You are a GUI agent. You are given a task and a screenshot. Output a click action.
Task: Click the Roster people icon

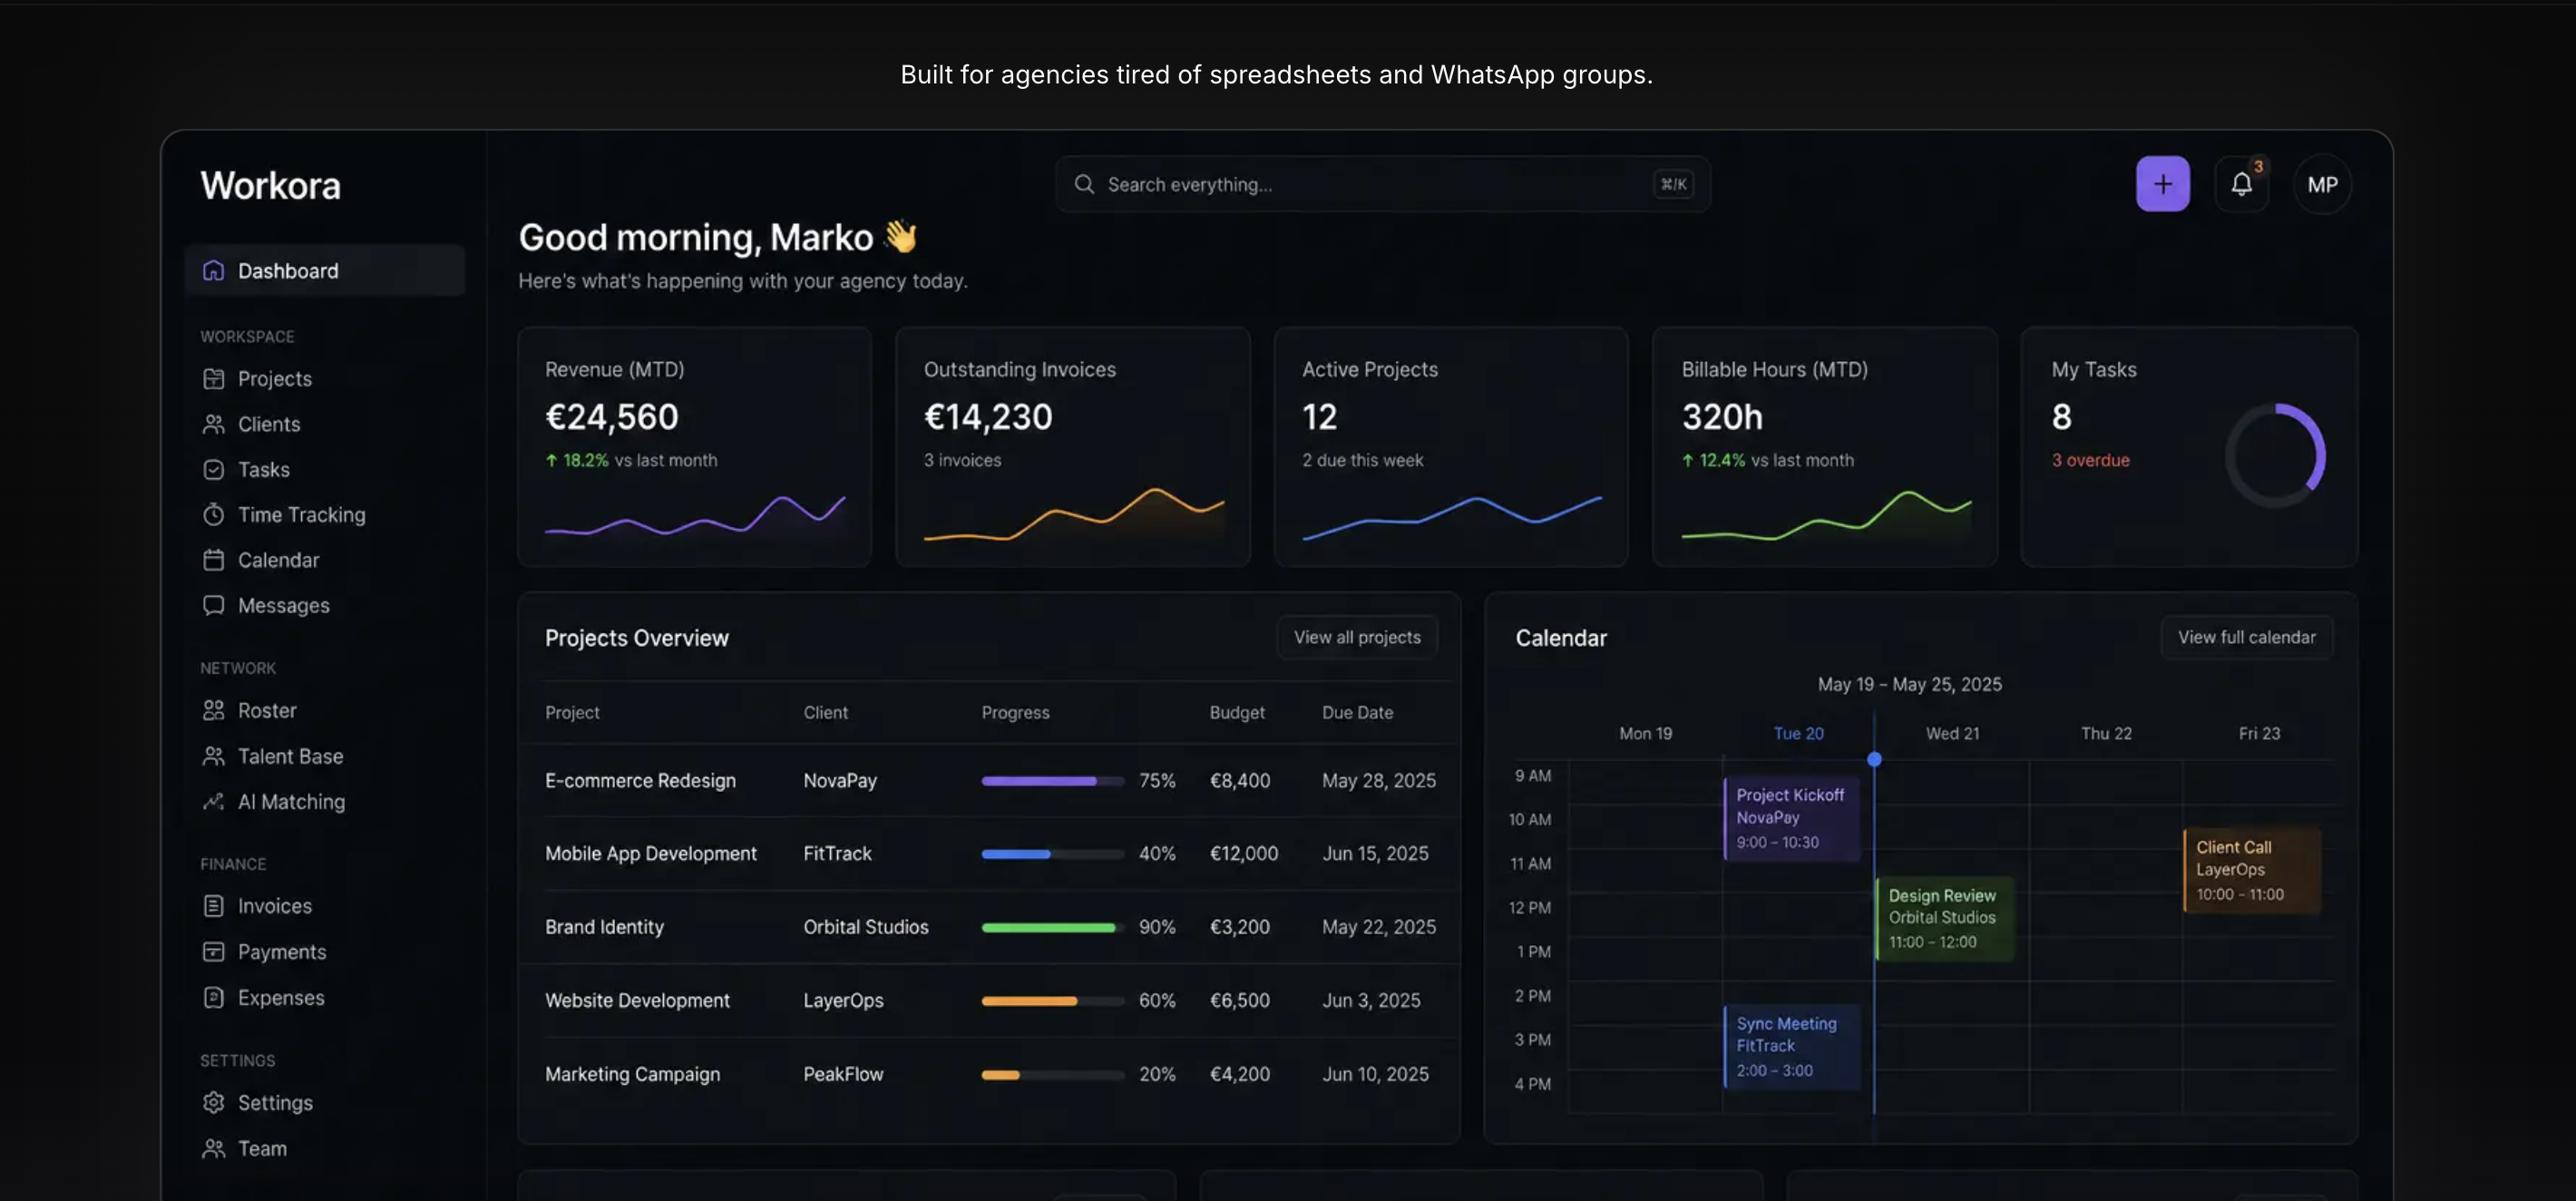tap(213, 710)
